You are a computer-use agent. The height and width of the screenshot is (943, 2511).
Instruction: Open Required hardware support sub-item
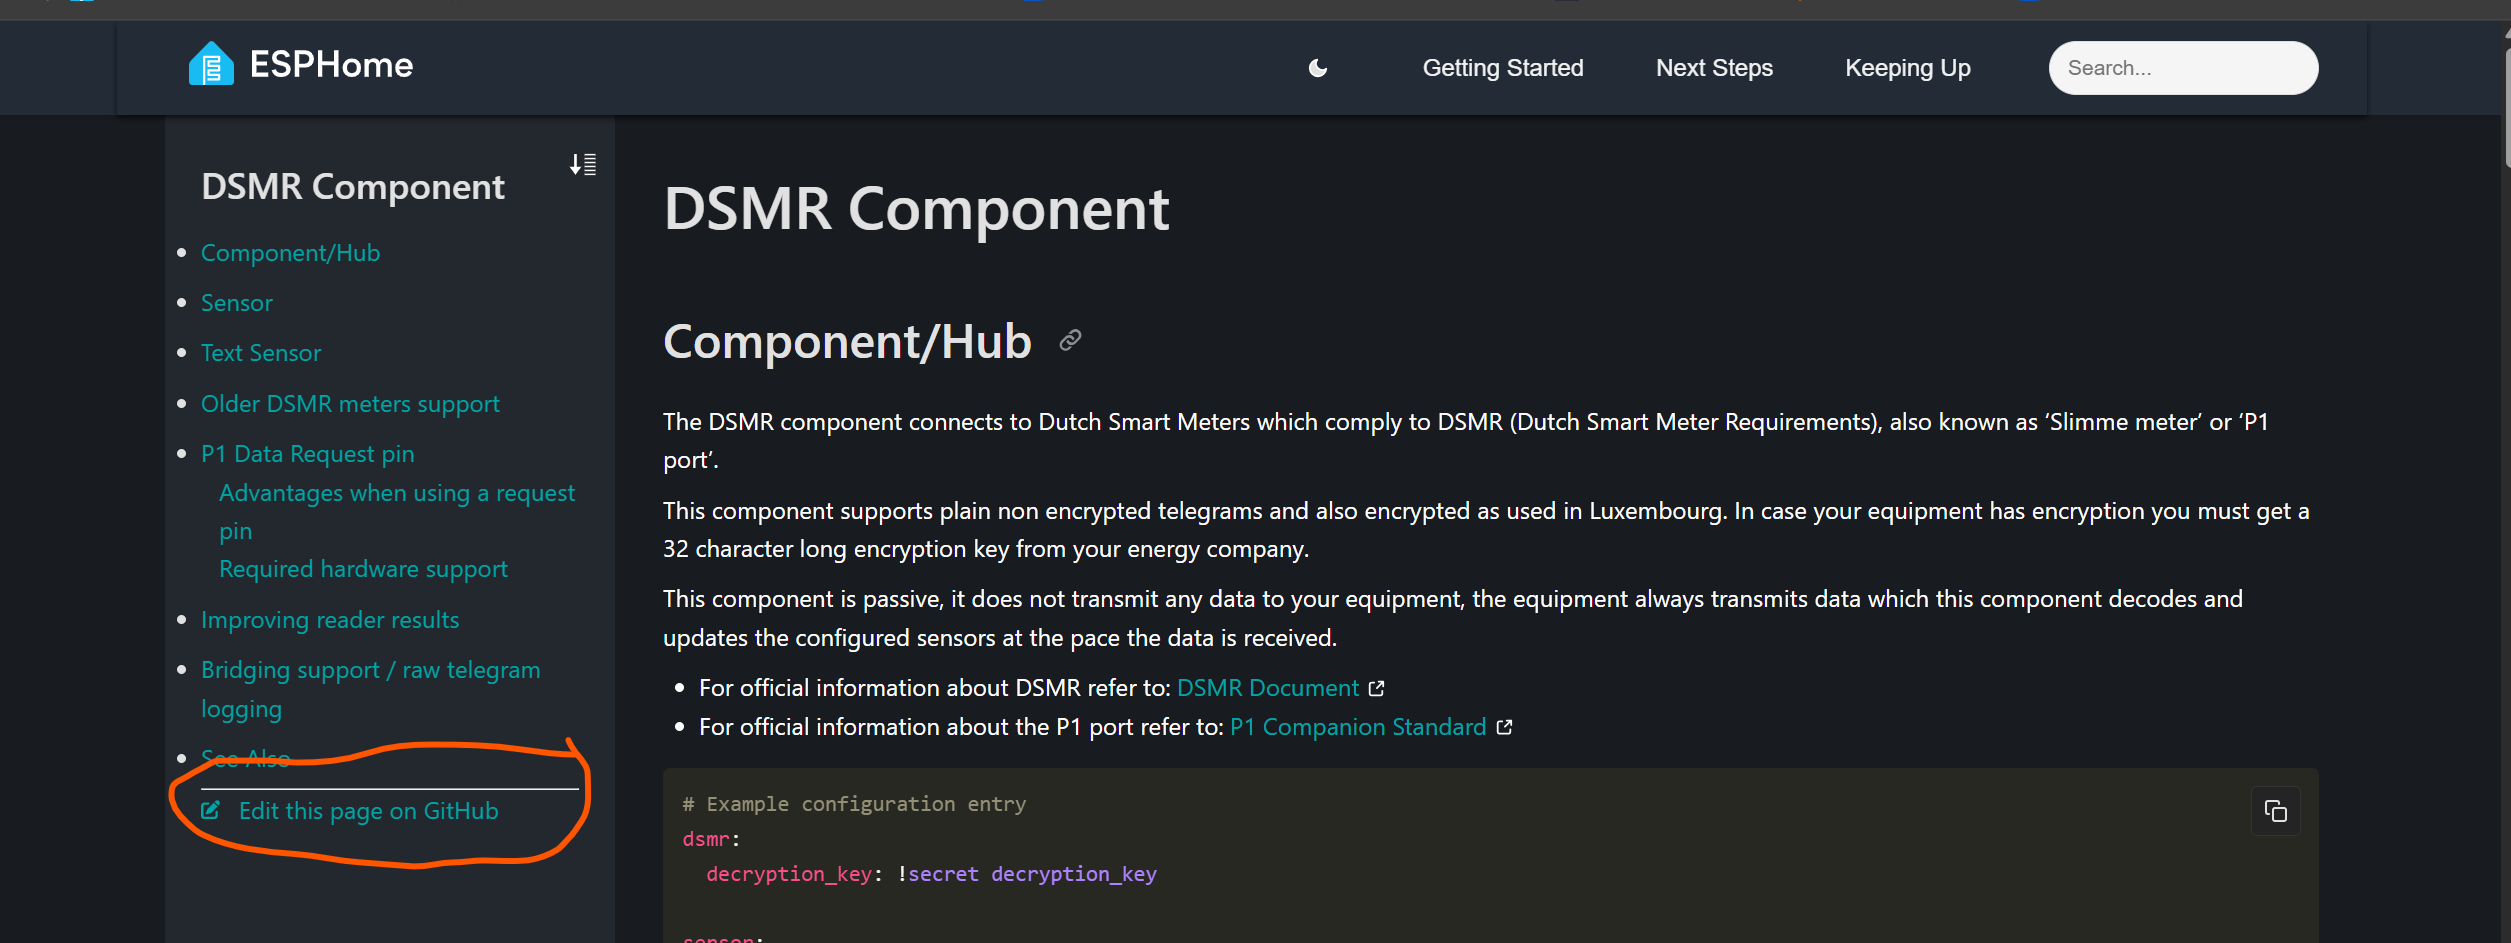pos(363,569)
